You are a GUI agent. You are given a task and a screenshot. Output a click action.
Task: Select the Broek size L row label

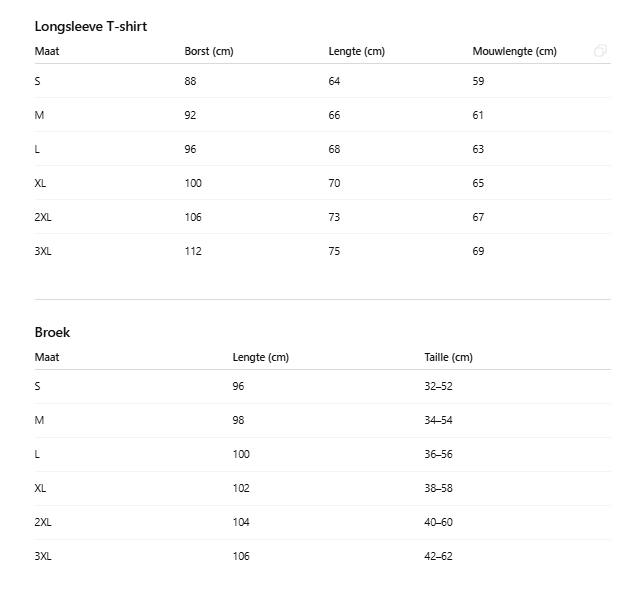[x=38, y=454]
